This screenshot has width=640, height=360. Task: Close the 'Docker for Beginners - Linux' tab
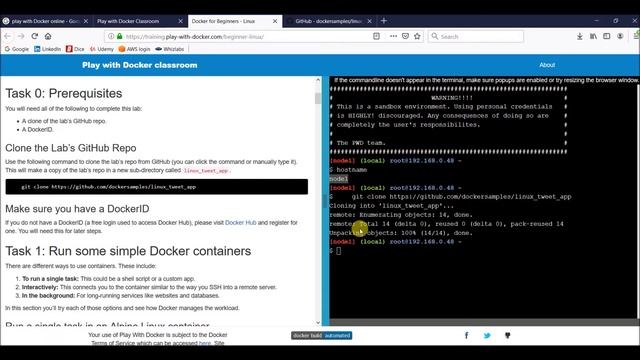tap(275, 21)
